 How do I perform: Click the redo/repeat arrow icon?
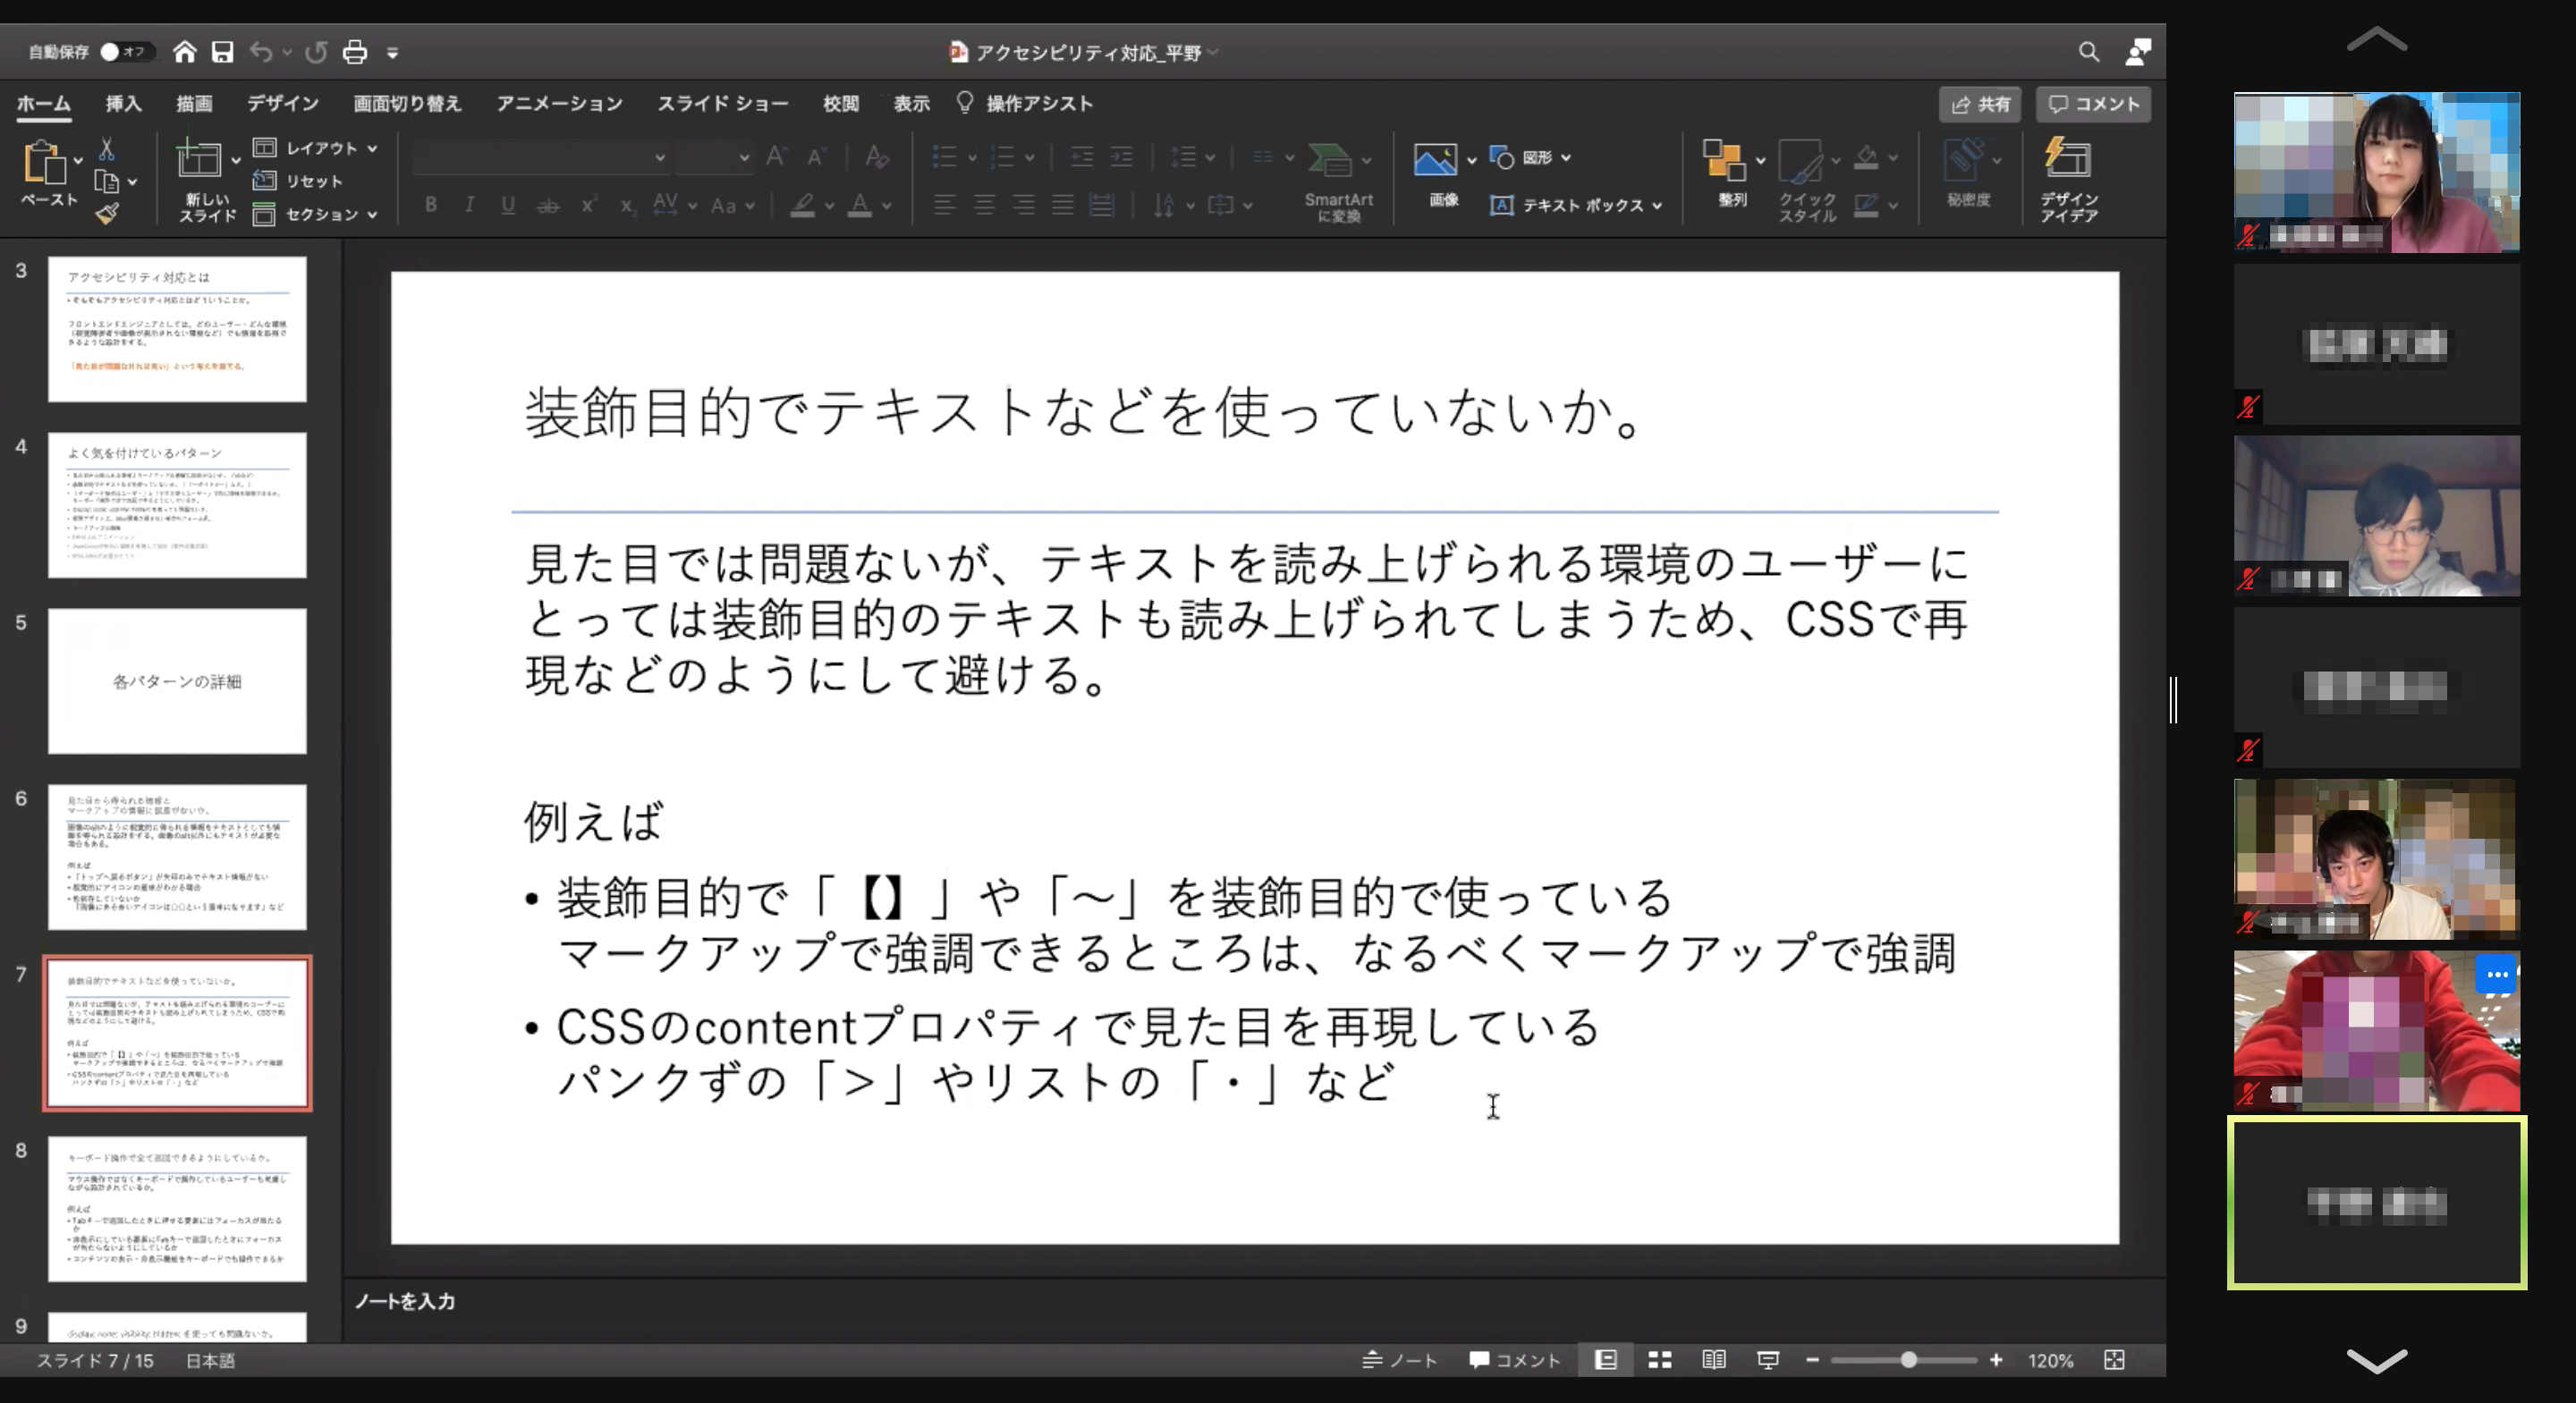pyautogui.click(x=316, y=52)
